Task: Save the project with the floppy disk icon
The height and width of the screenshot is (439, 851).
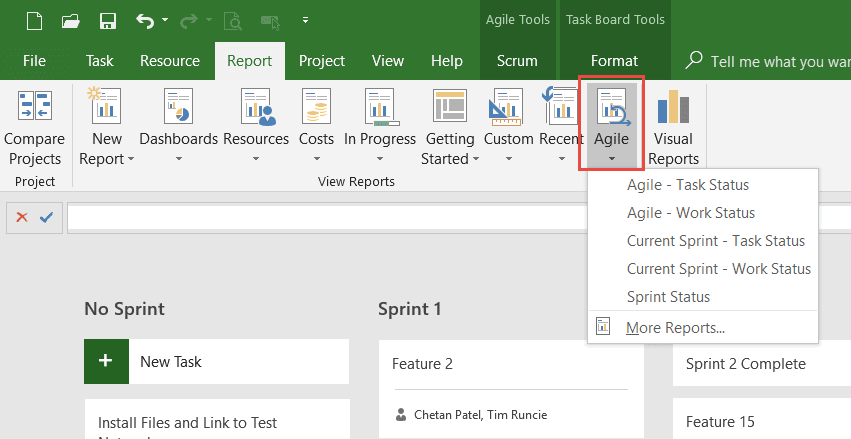Action: (x=108, y=21)
